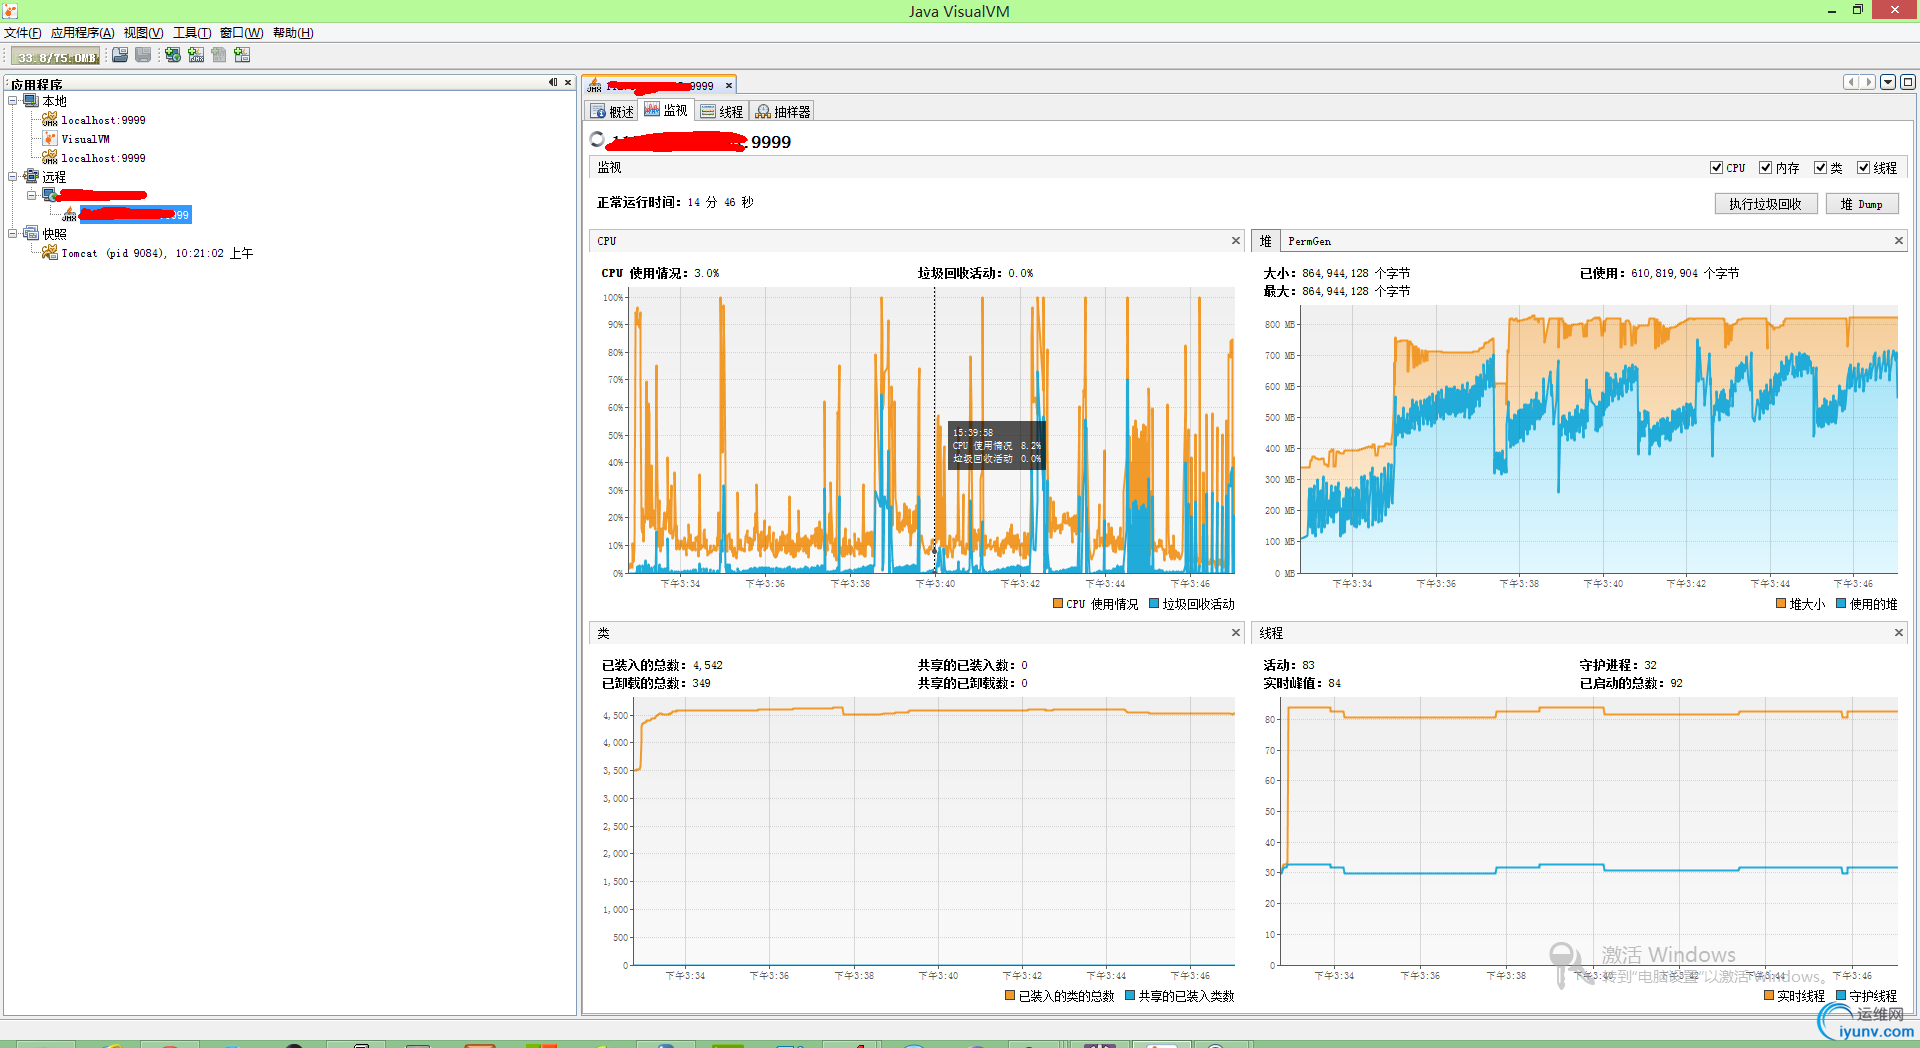
Task: Select the highlighted remote JMX connection
Action: point(135,215)
